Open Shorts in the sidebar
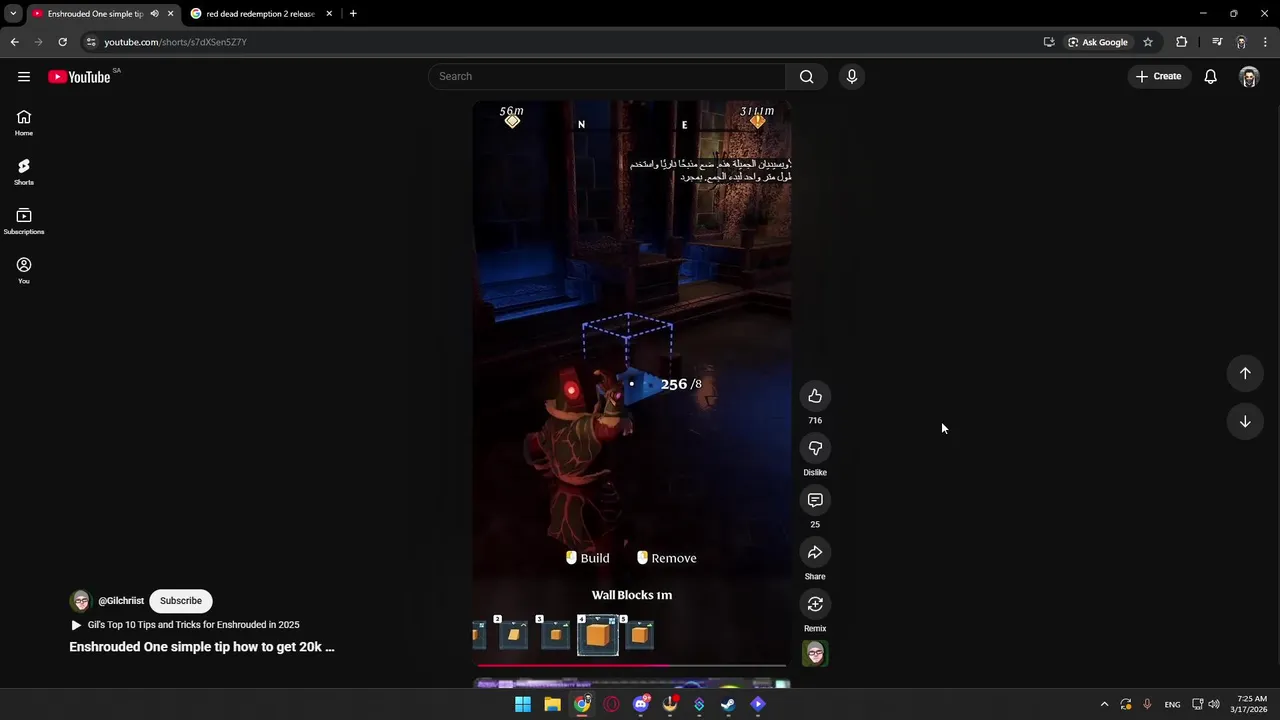1280x720 pixels. (24, 172)
